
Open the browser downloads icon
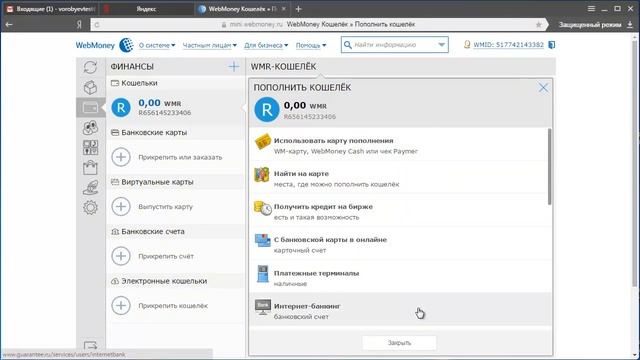pos(630,24)
